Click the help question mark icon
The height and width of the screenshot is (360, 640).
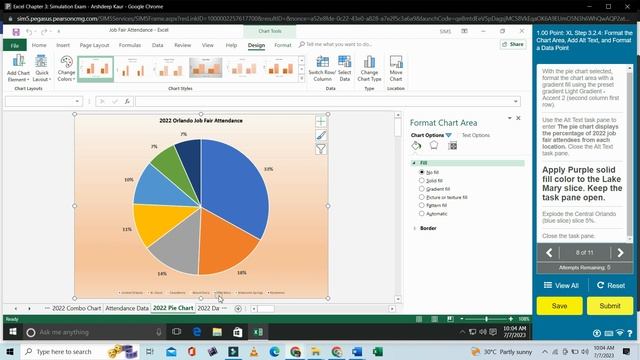629,333
